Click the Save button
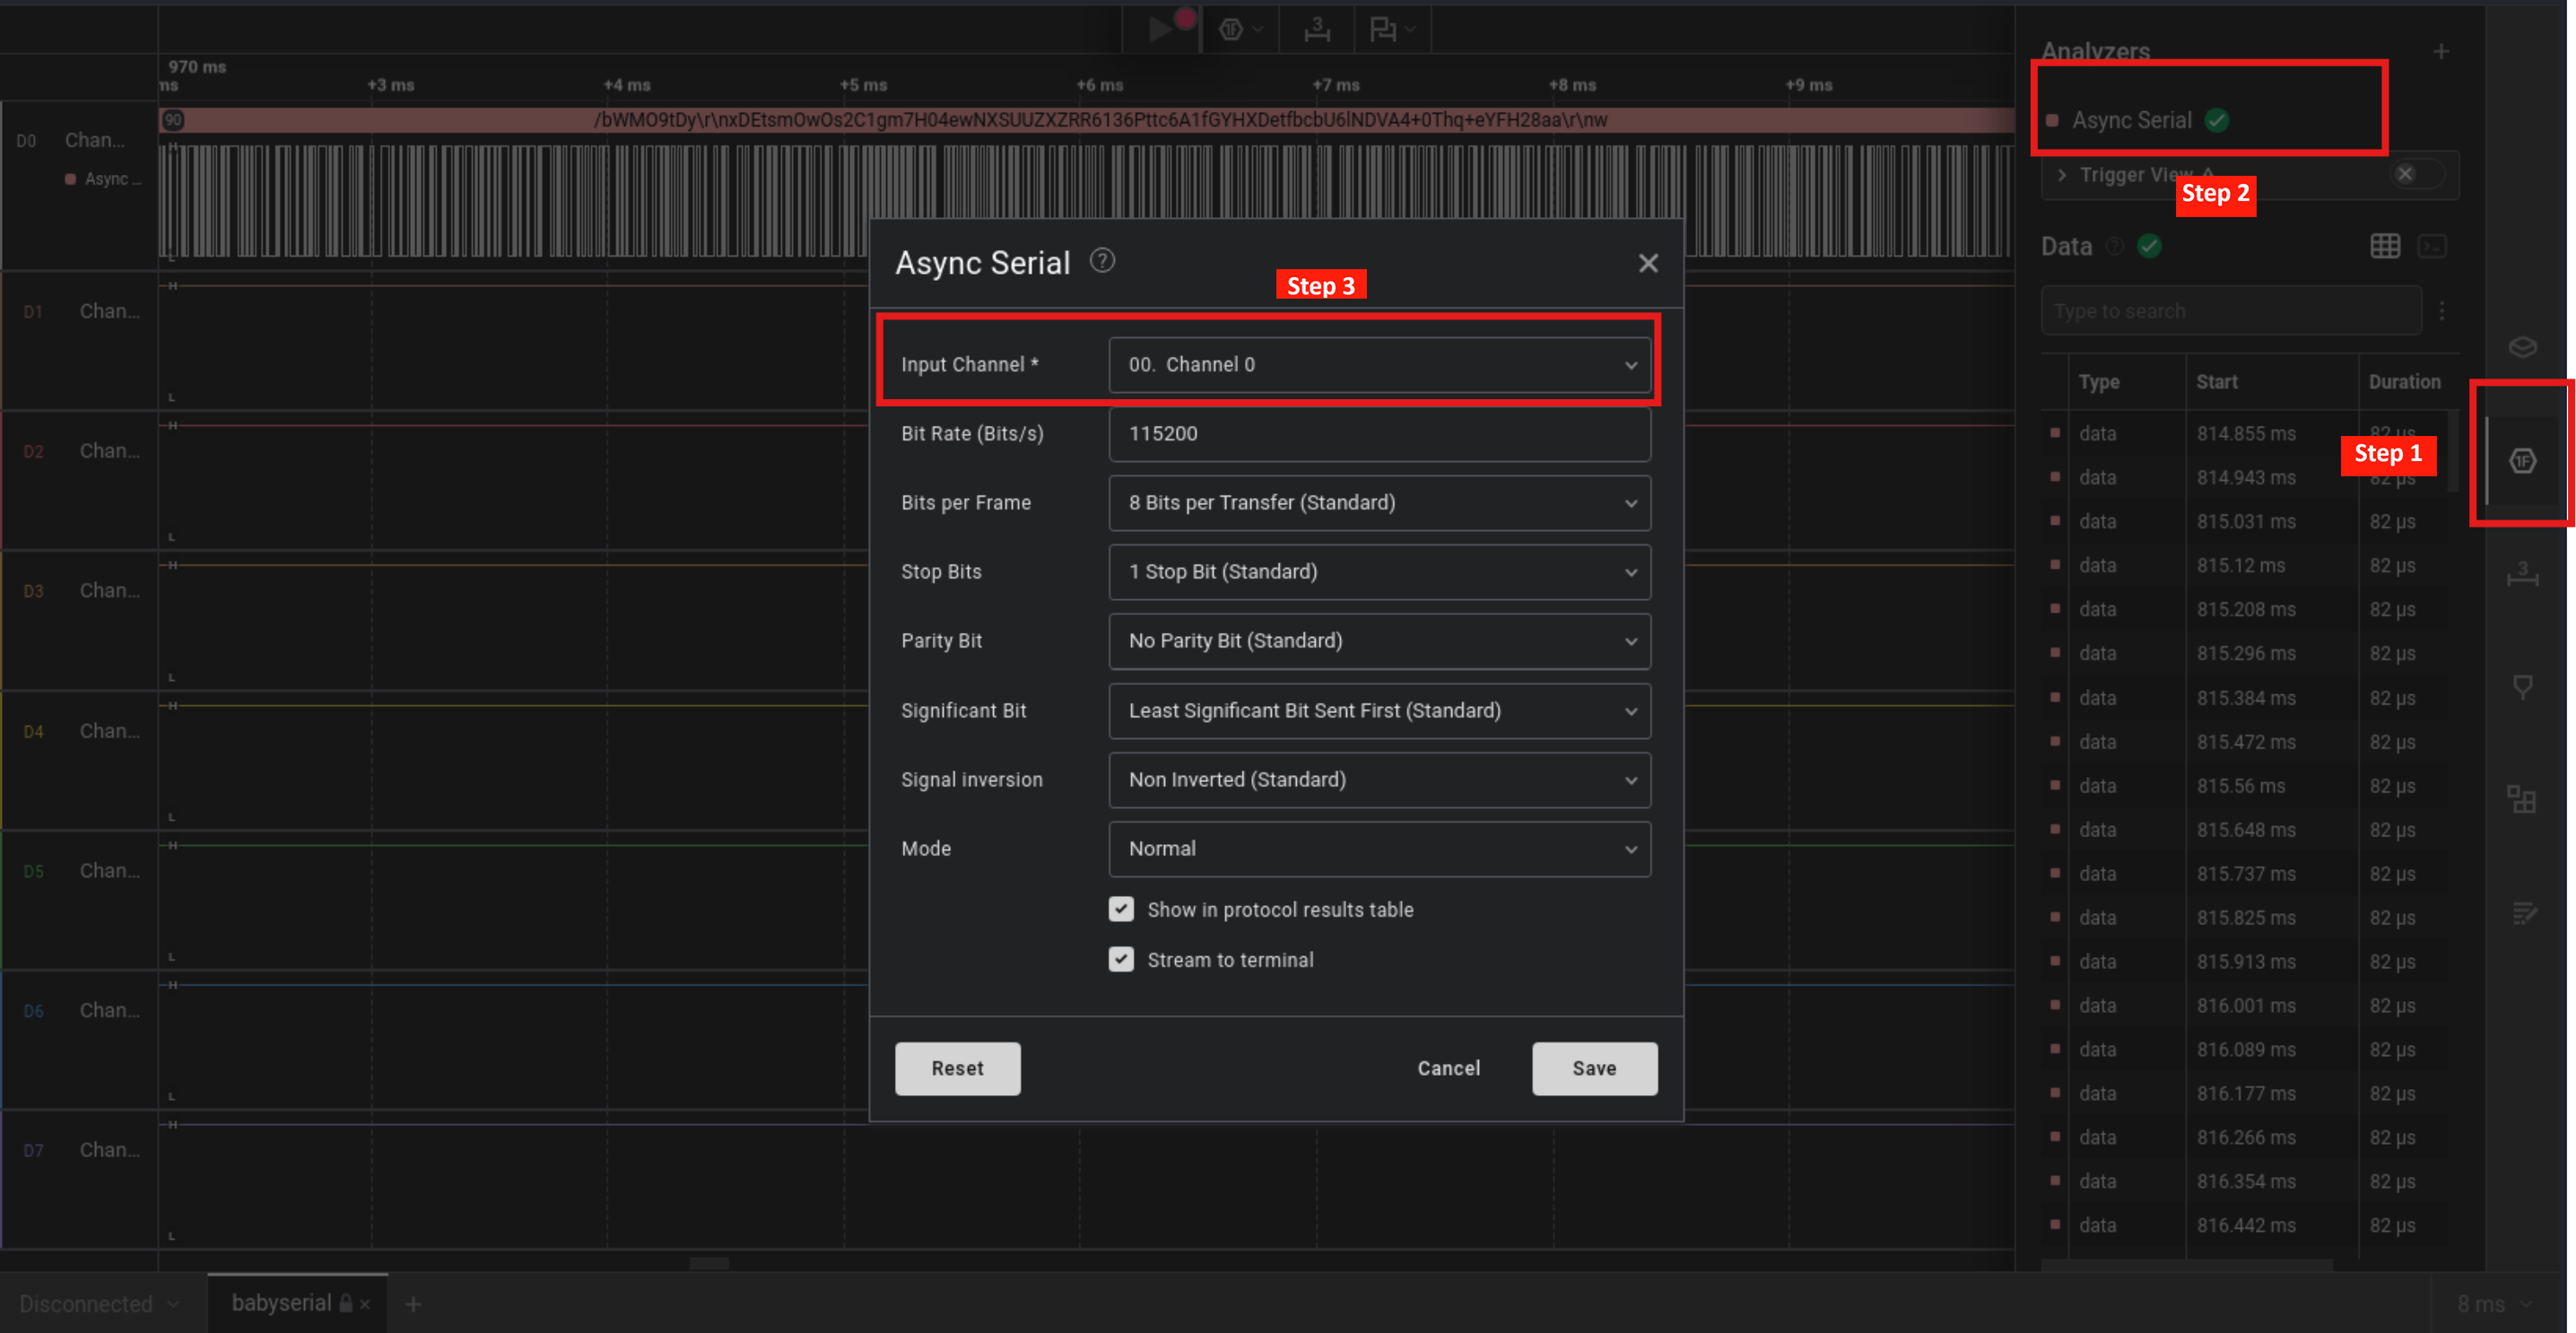The height and width of the screenshot is (1333, 2576). pos(1594,1068)
